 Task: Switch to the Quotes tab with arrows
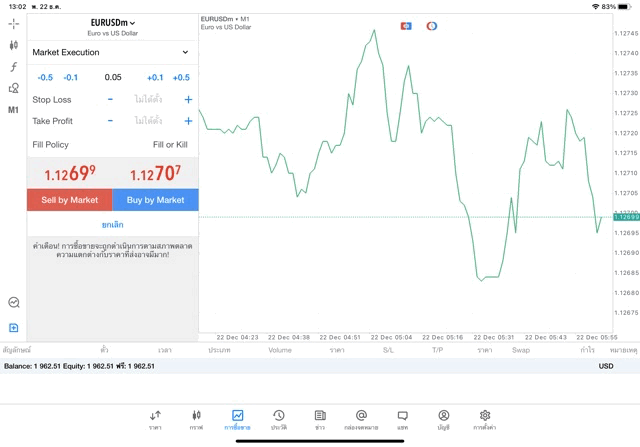tap(155, 419)
